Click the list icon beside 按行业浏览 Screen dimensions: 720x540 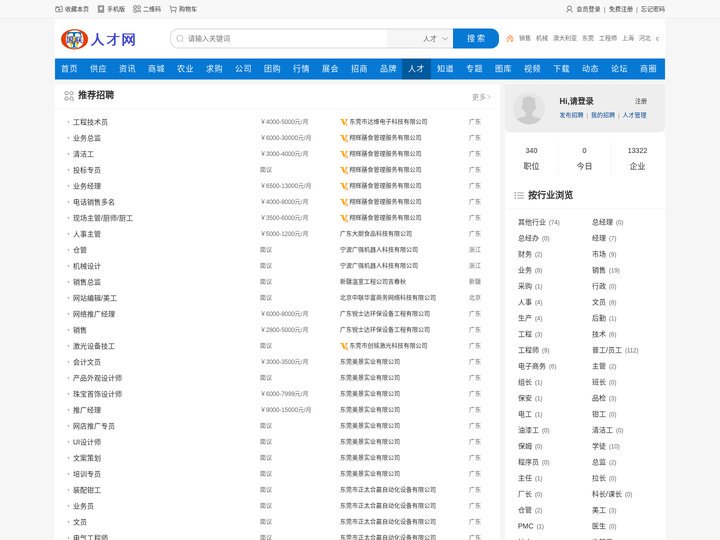519,195
